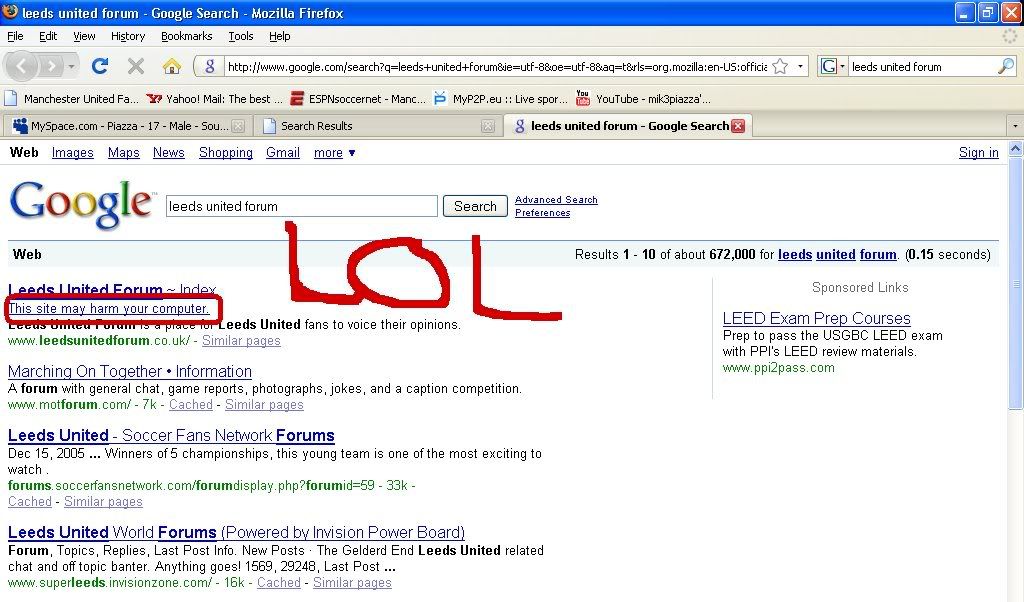Click the Firefox icon in the title bar
This screenshot has height=602, width=1024.
coord(10,12)
